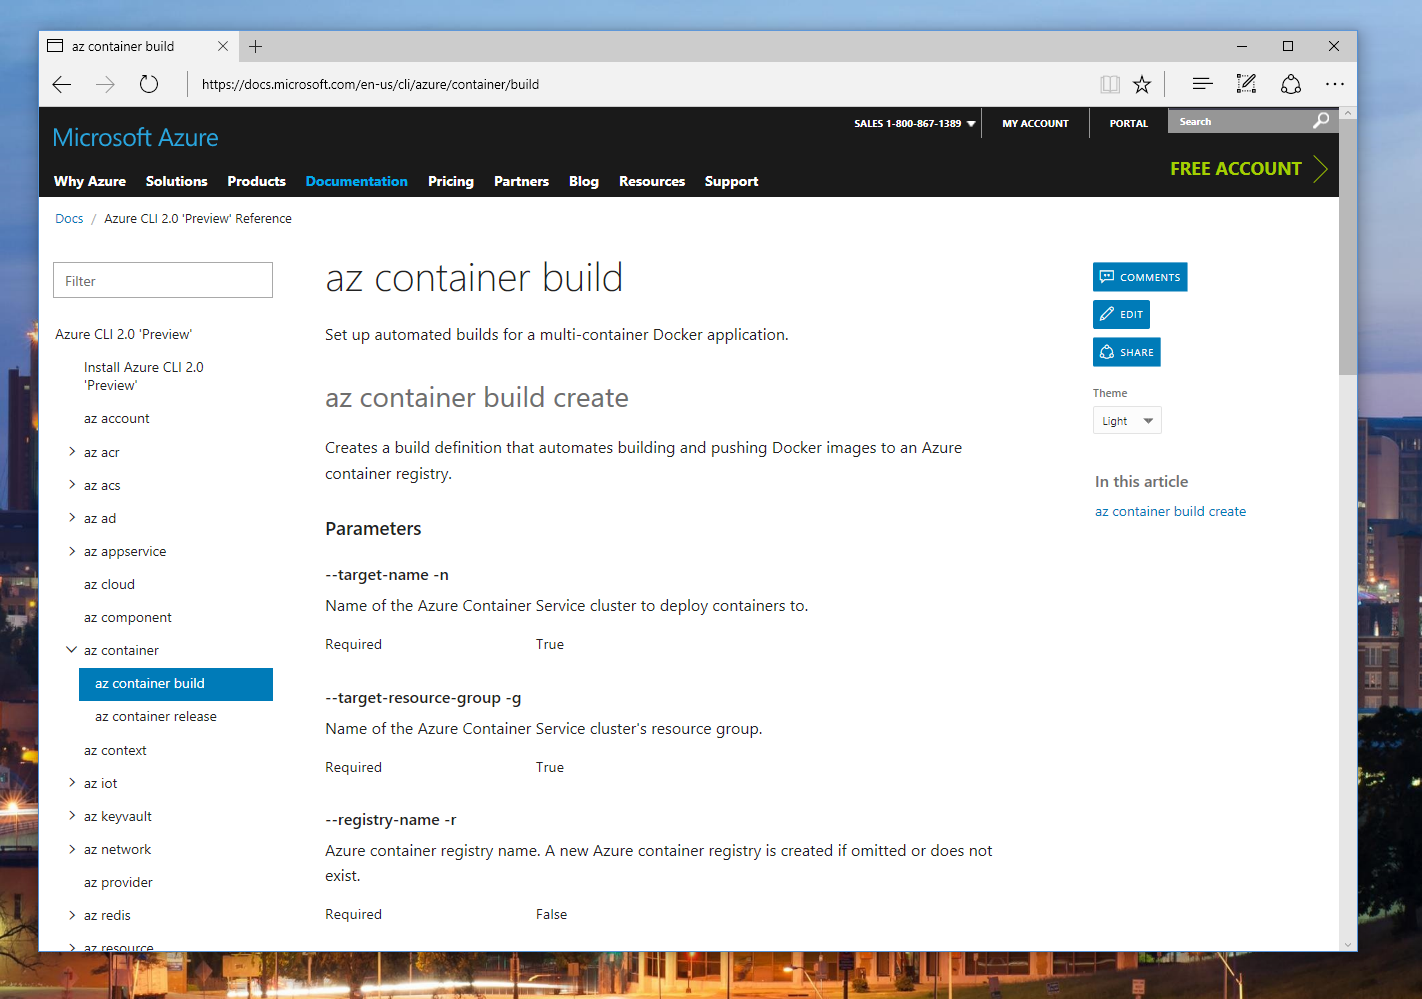Click the EDIT button with pencil icon

point(1121,314)
